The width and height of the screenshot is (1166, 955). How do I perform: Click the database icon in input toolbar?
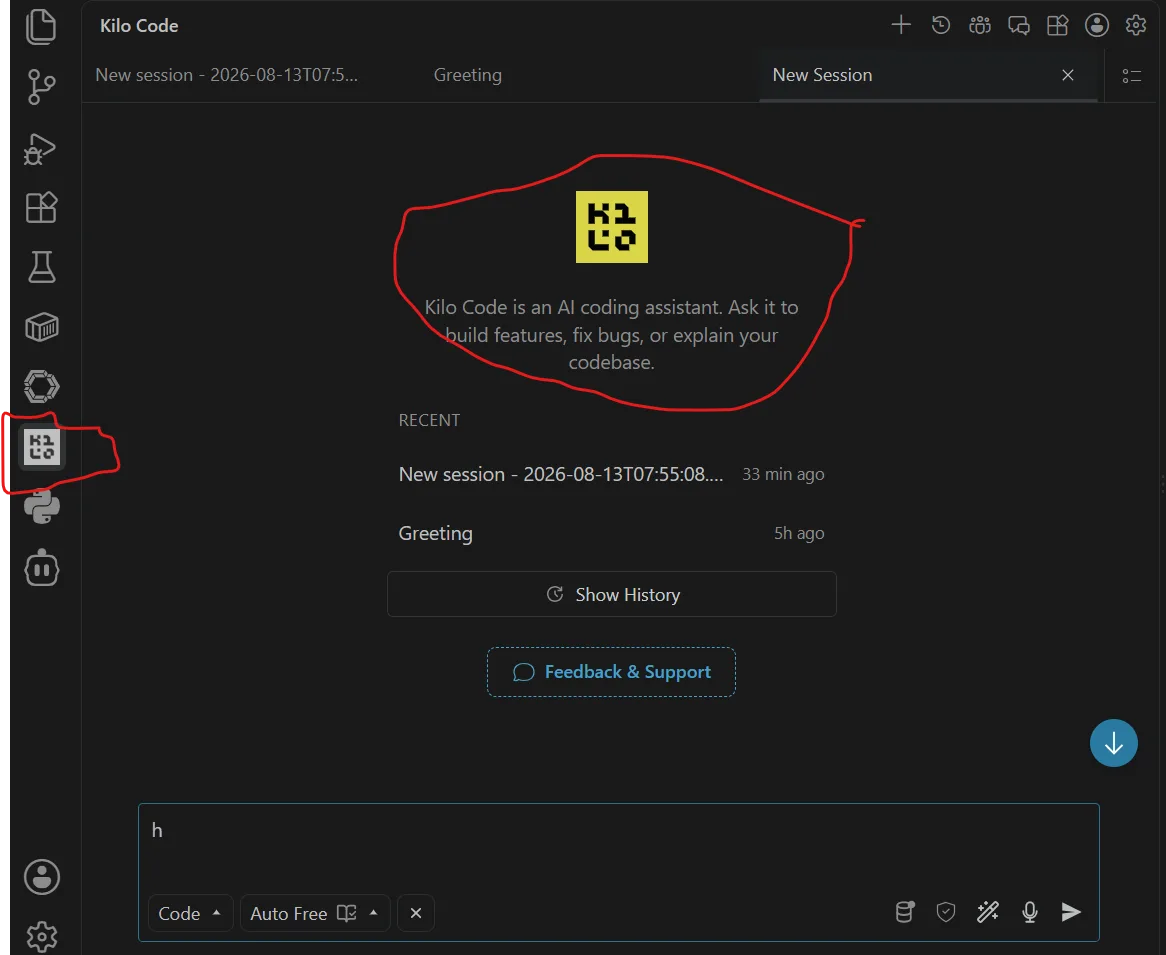(x=905, y=912)
